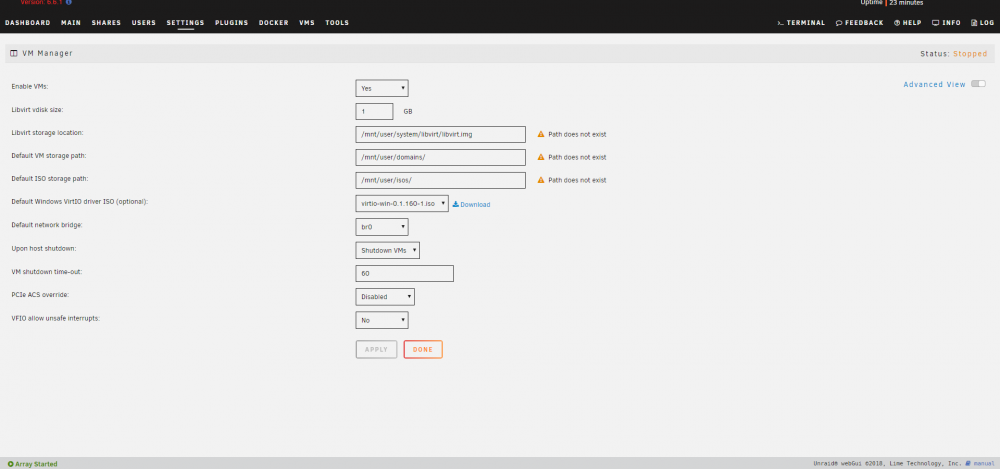Click the Array Started status icon
Image resolution: width=1000 pixels, height=469 pixels.
click(x=10, y=464)
